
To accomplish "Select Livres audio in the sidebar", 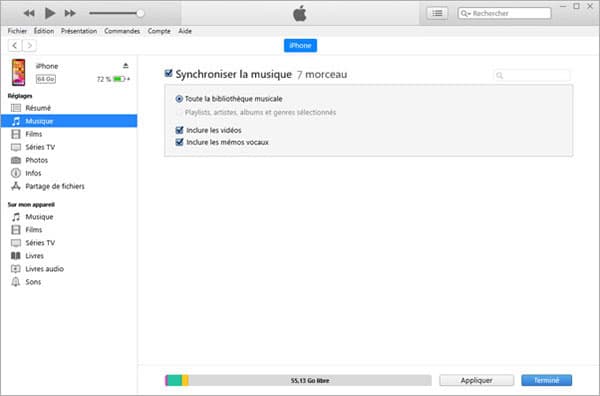I will [69, 269].
